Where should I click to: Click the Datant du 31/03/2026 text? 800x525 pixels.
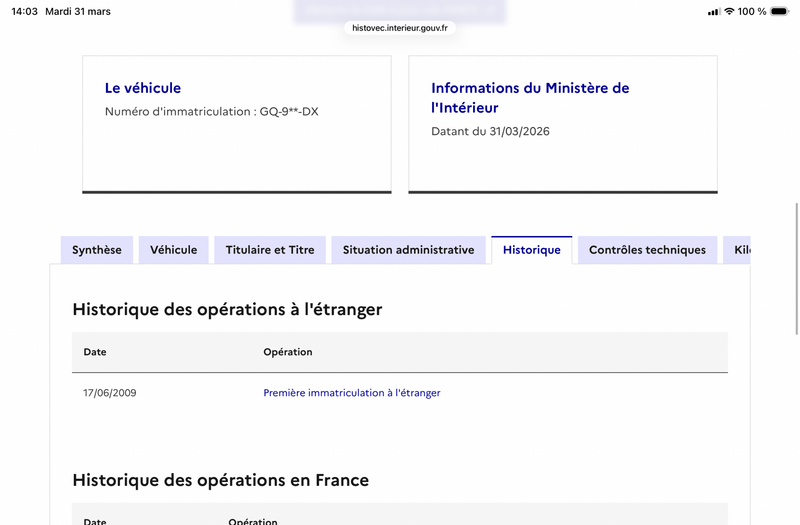490,131
